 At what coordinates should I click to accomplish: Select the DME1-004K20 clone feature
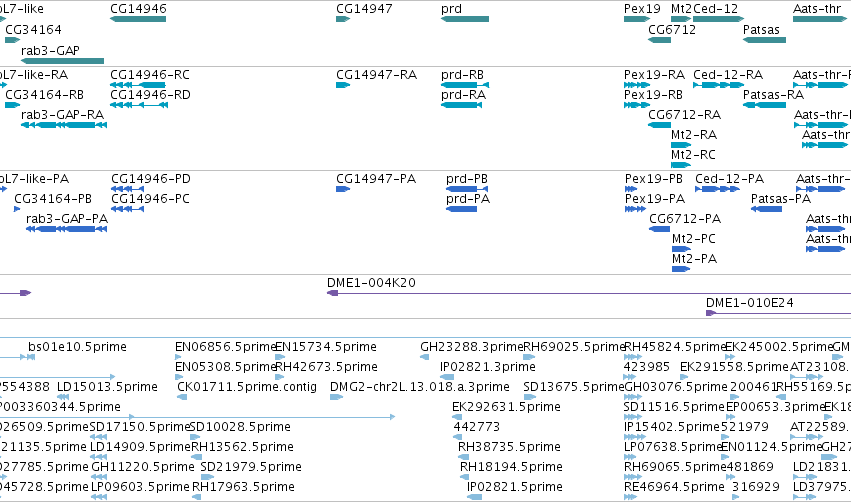[x=588, y=293]
